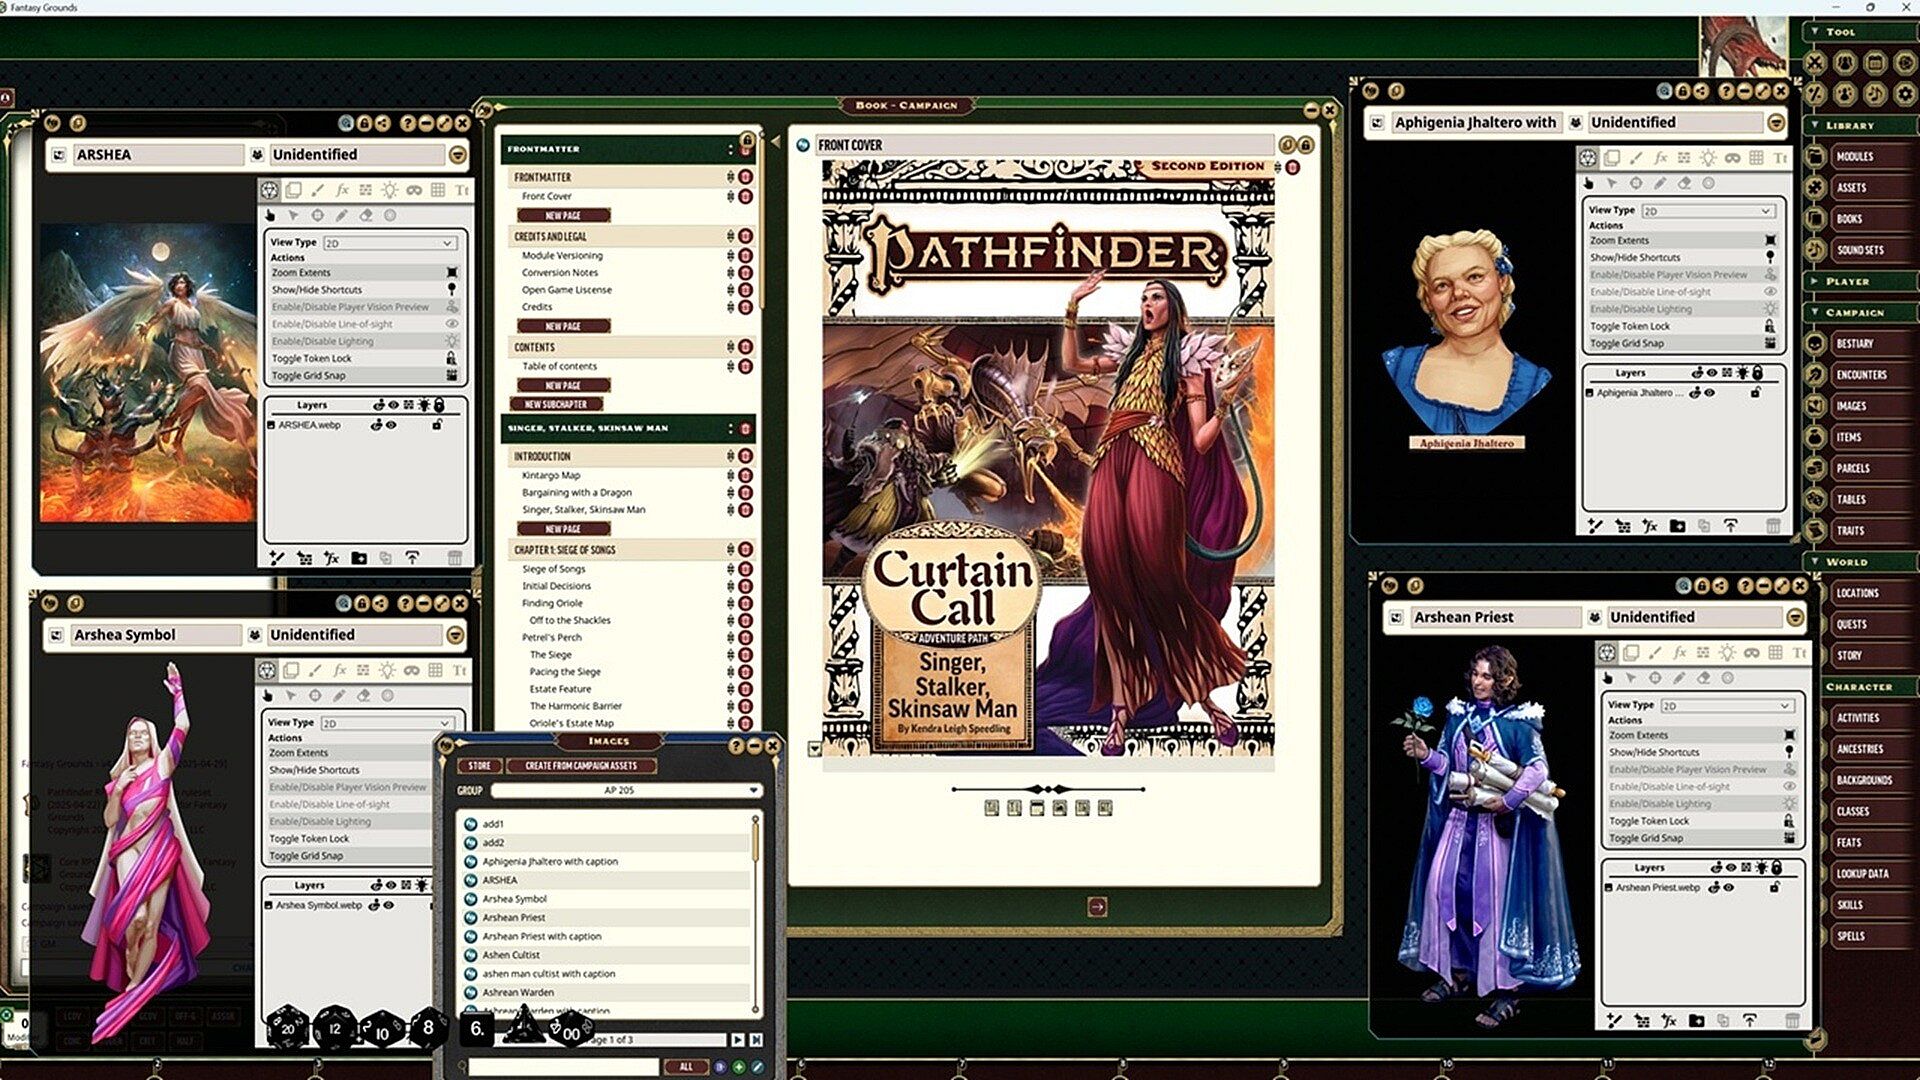Click the Images search input field
1920x1080 pixels.
click(x=564, y=1067)
